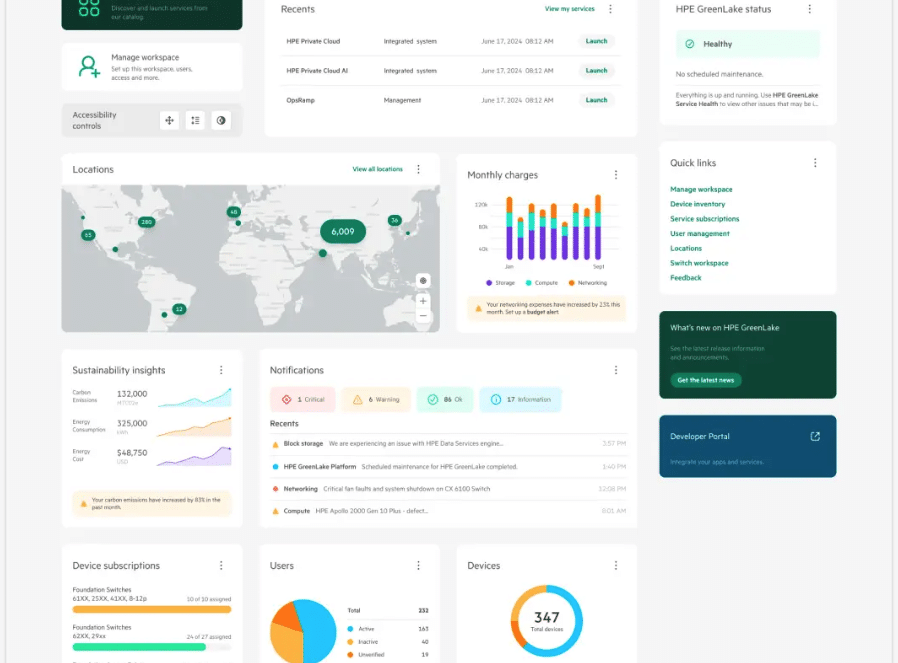Filter notifications by 6 Warning
The height and width of the screenshot is (663, 898).
tap(376, 400)
